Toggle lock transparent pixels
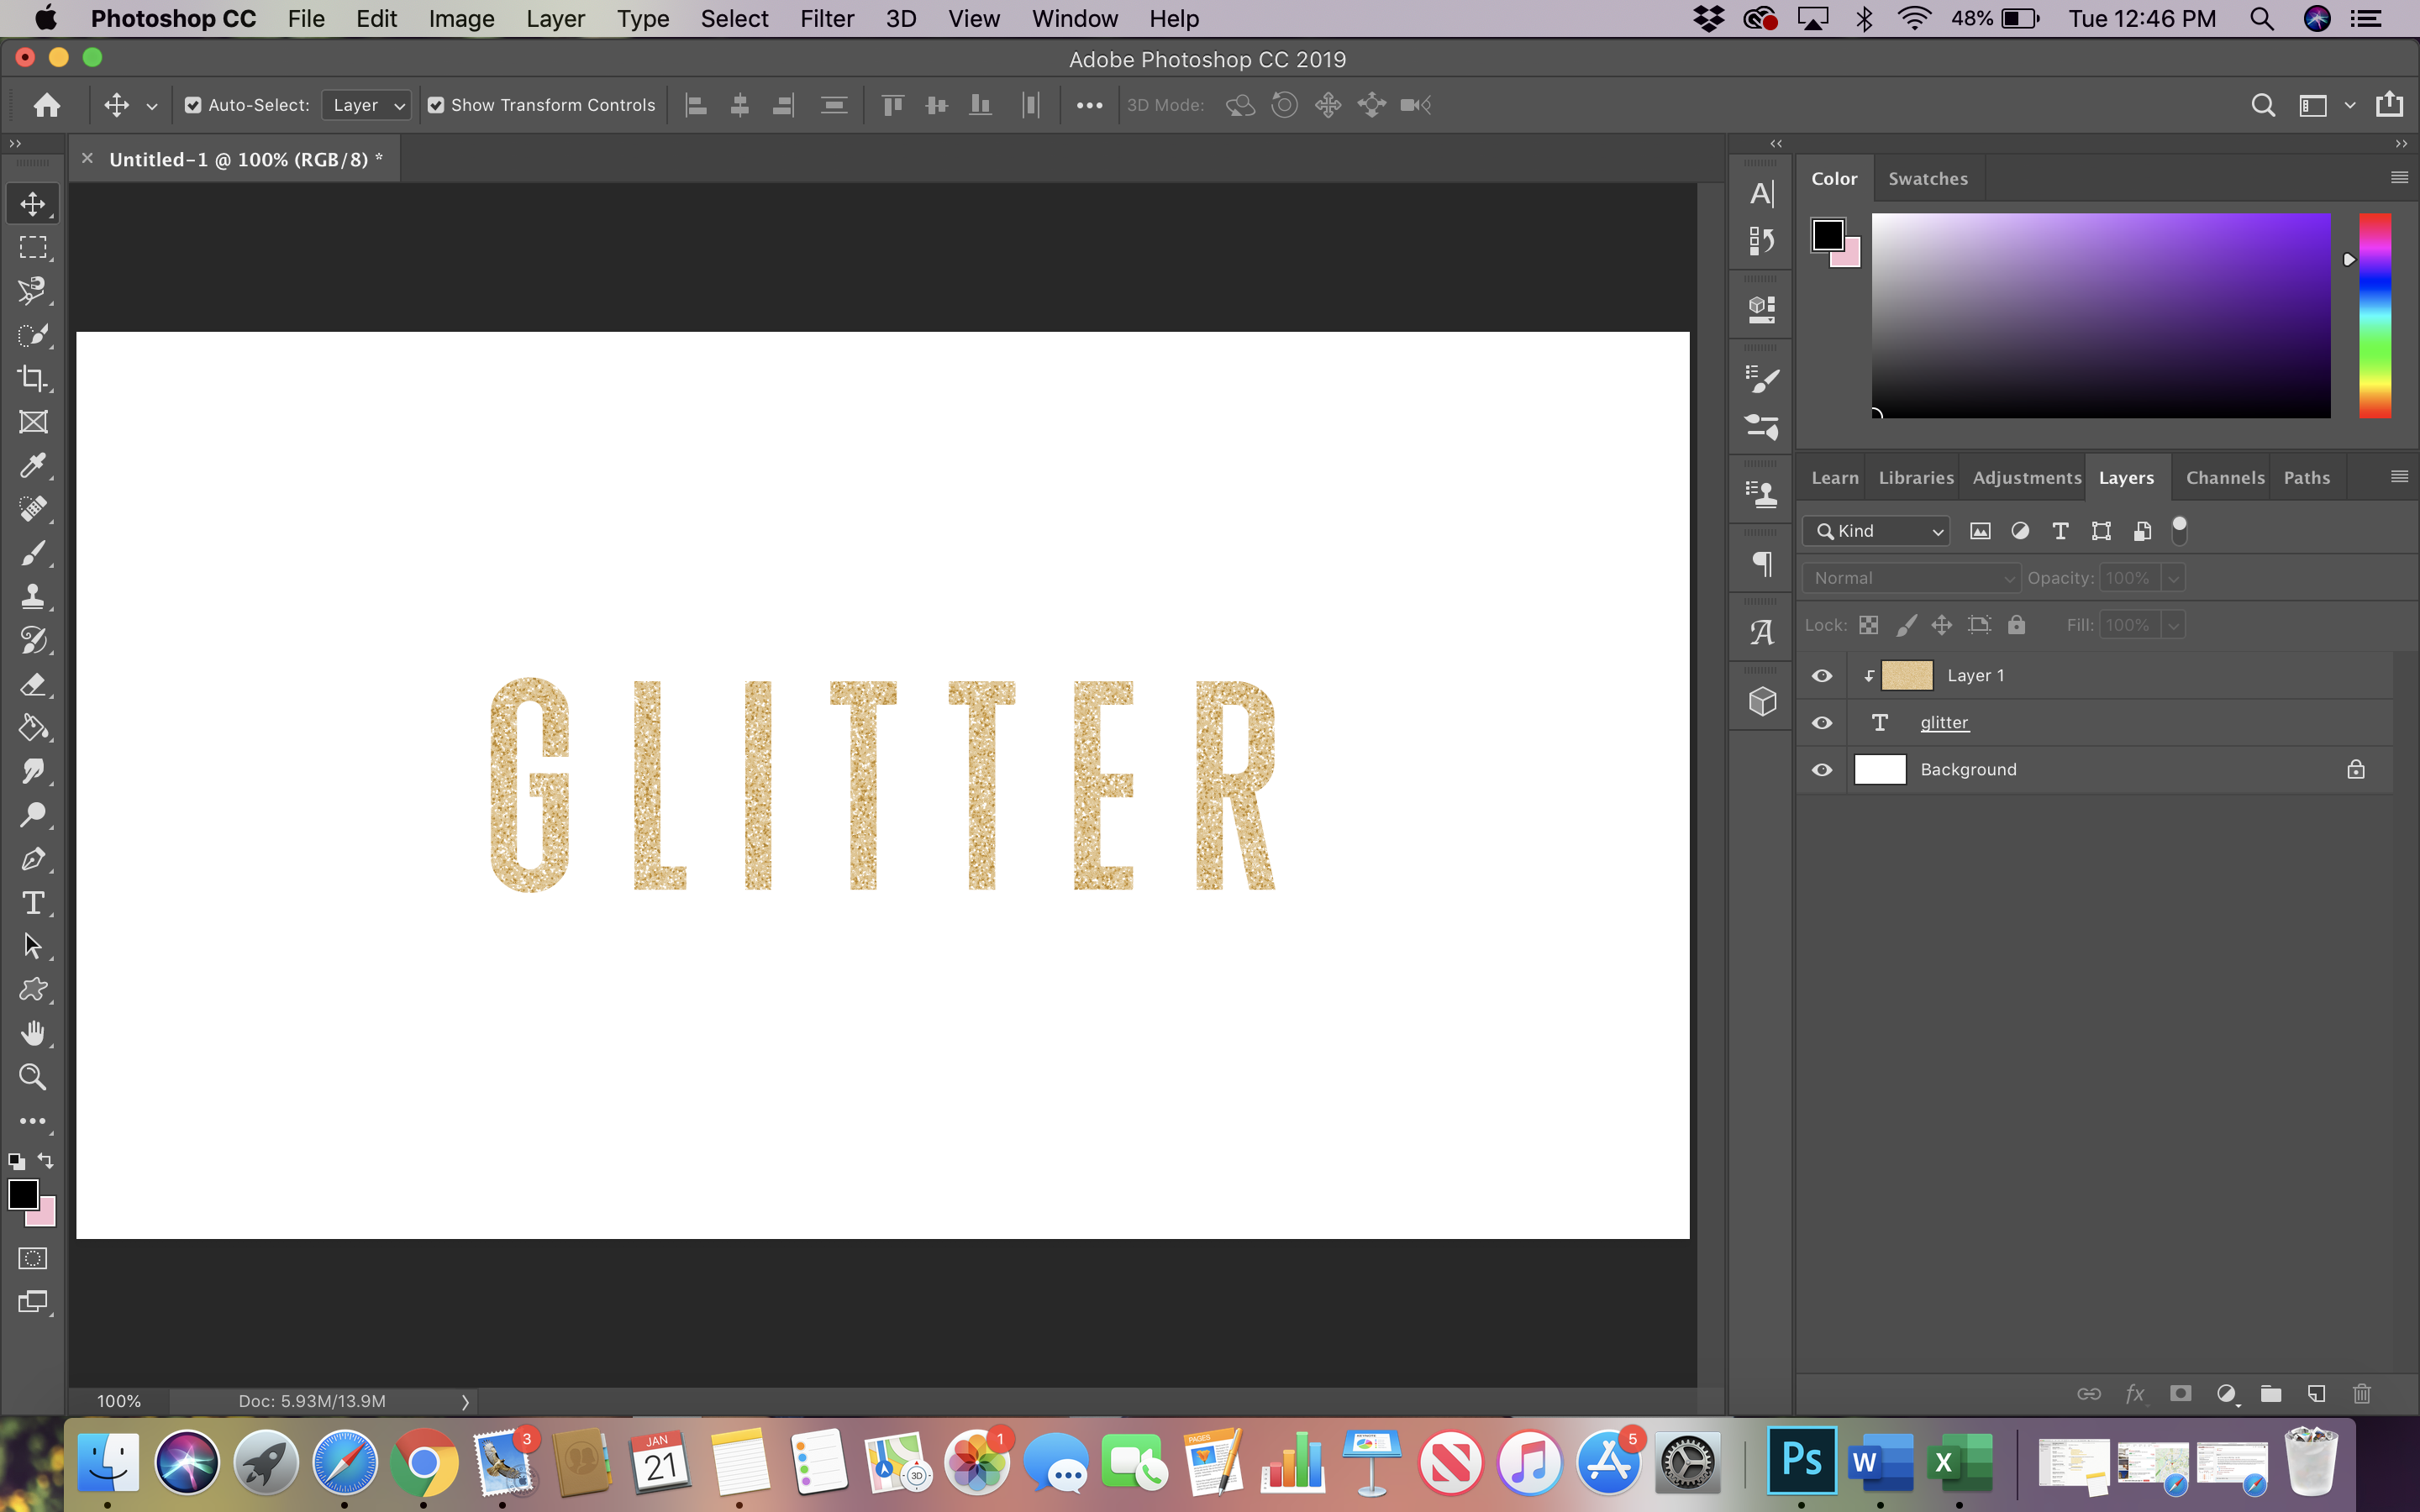 click(1868, 625)
